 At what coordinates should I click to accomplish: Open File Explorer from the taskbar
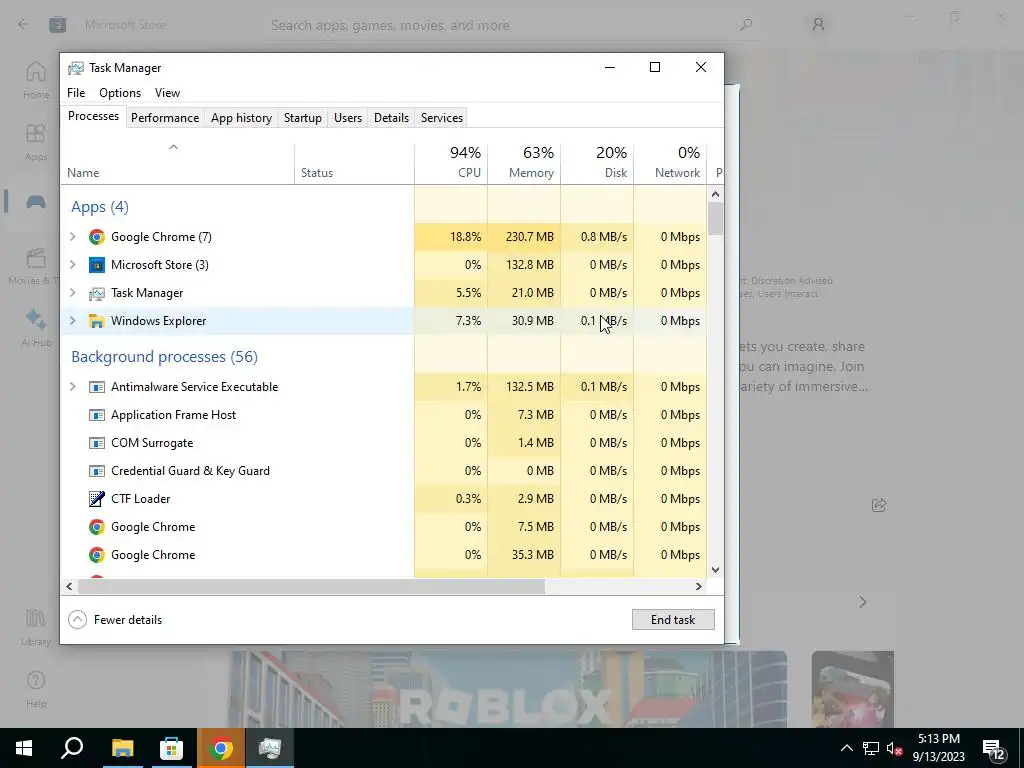(x=122, y=748)
